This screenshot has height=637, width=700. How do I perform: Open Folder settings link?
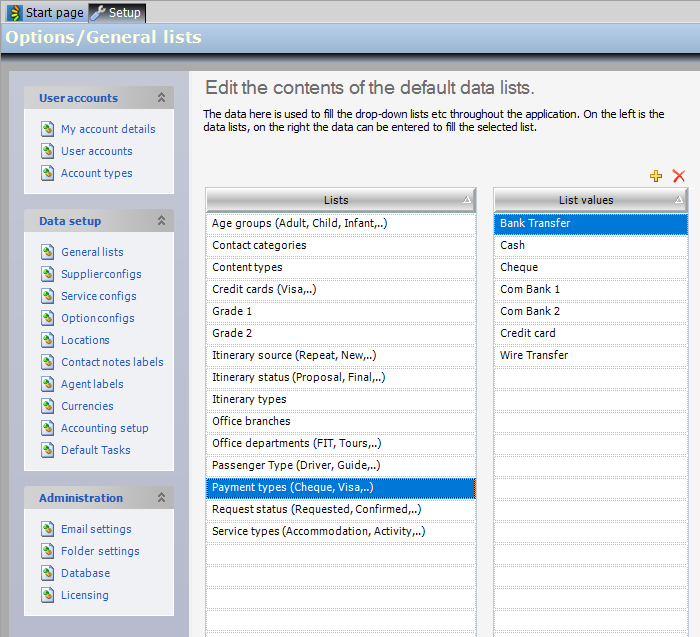pos(100,551)
